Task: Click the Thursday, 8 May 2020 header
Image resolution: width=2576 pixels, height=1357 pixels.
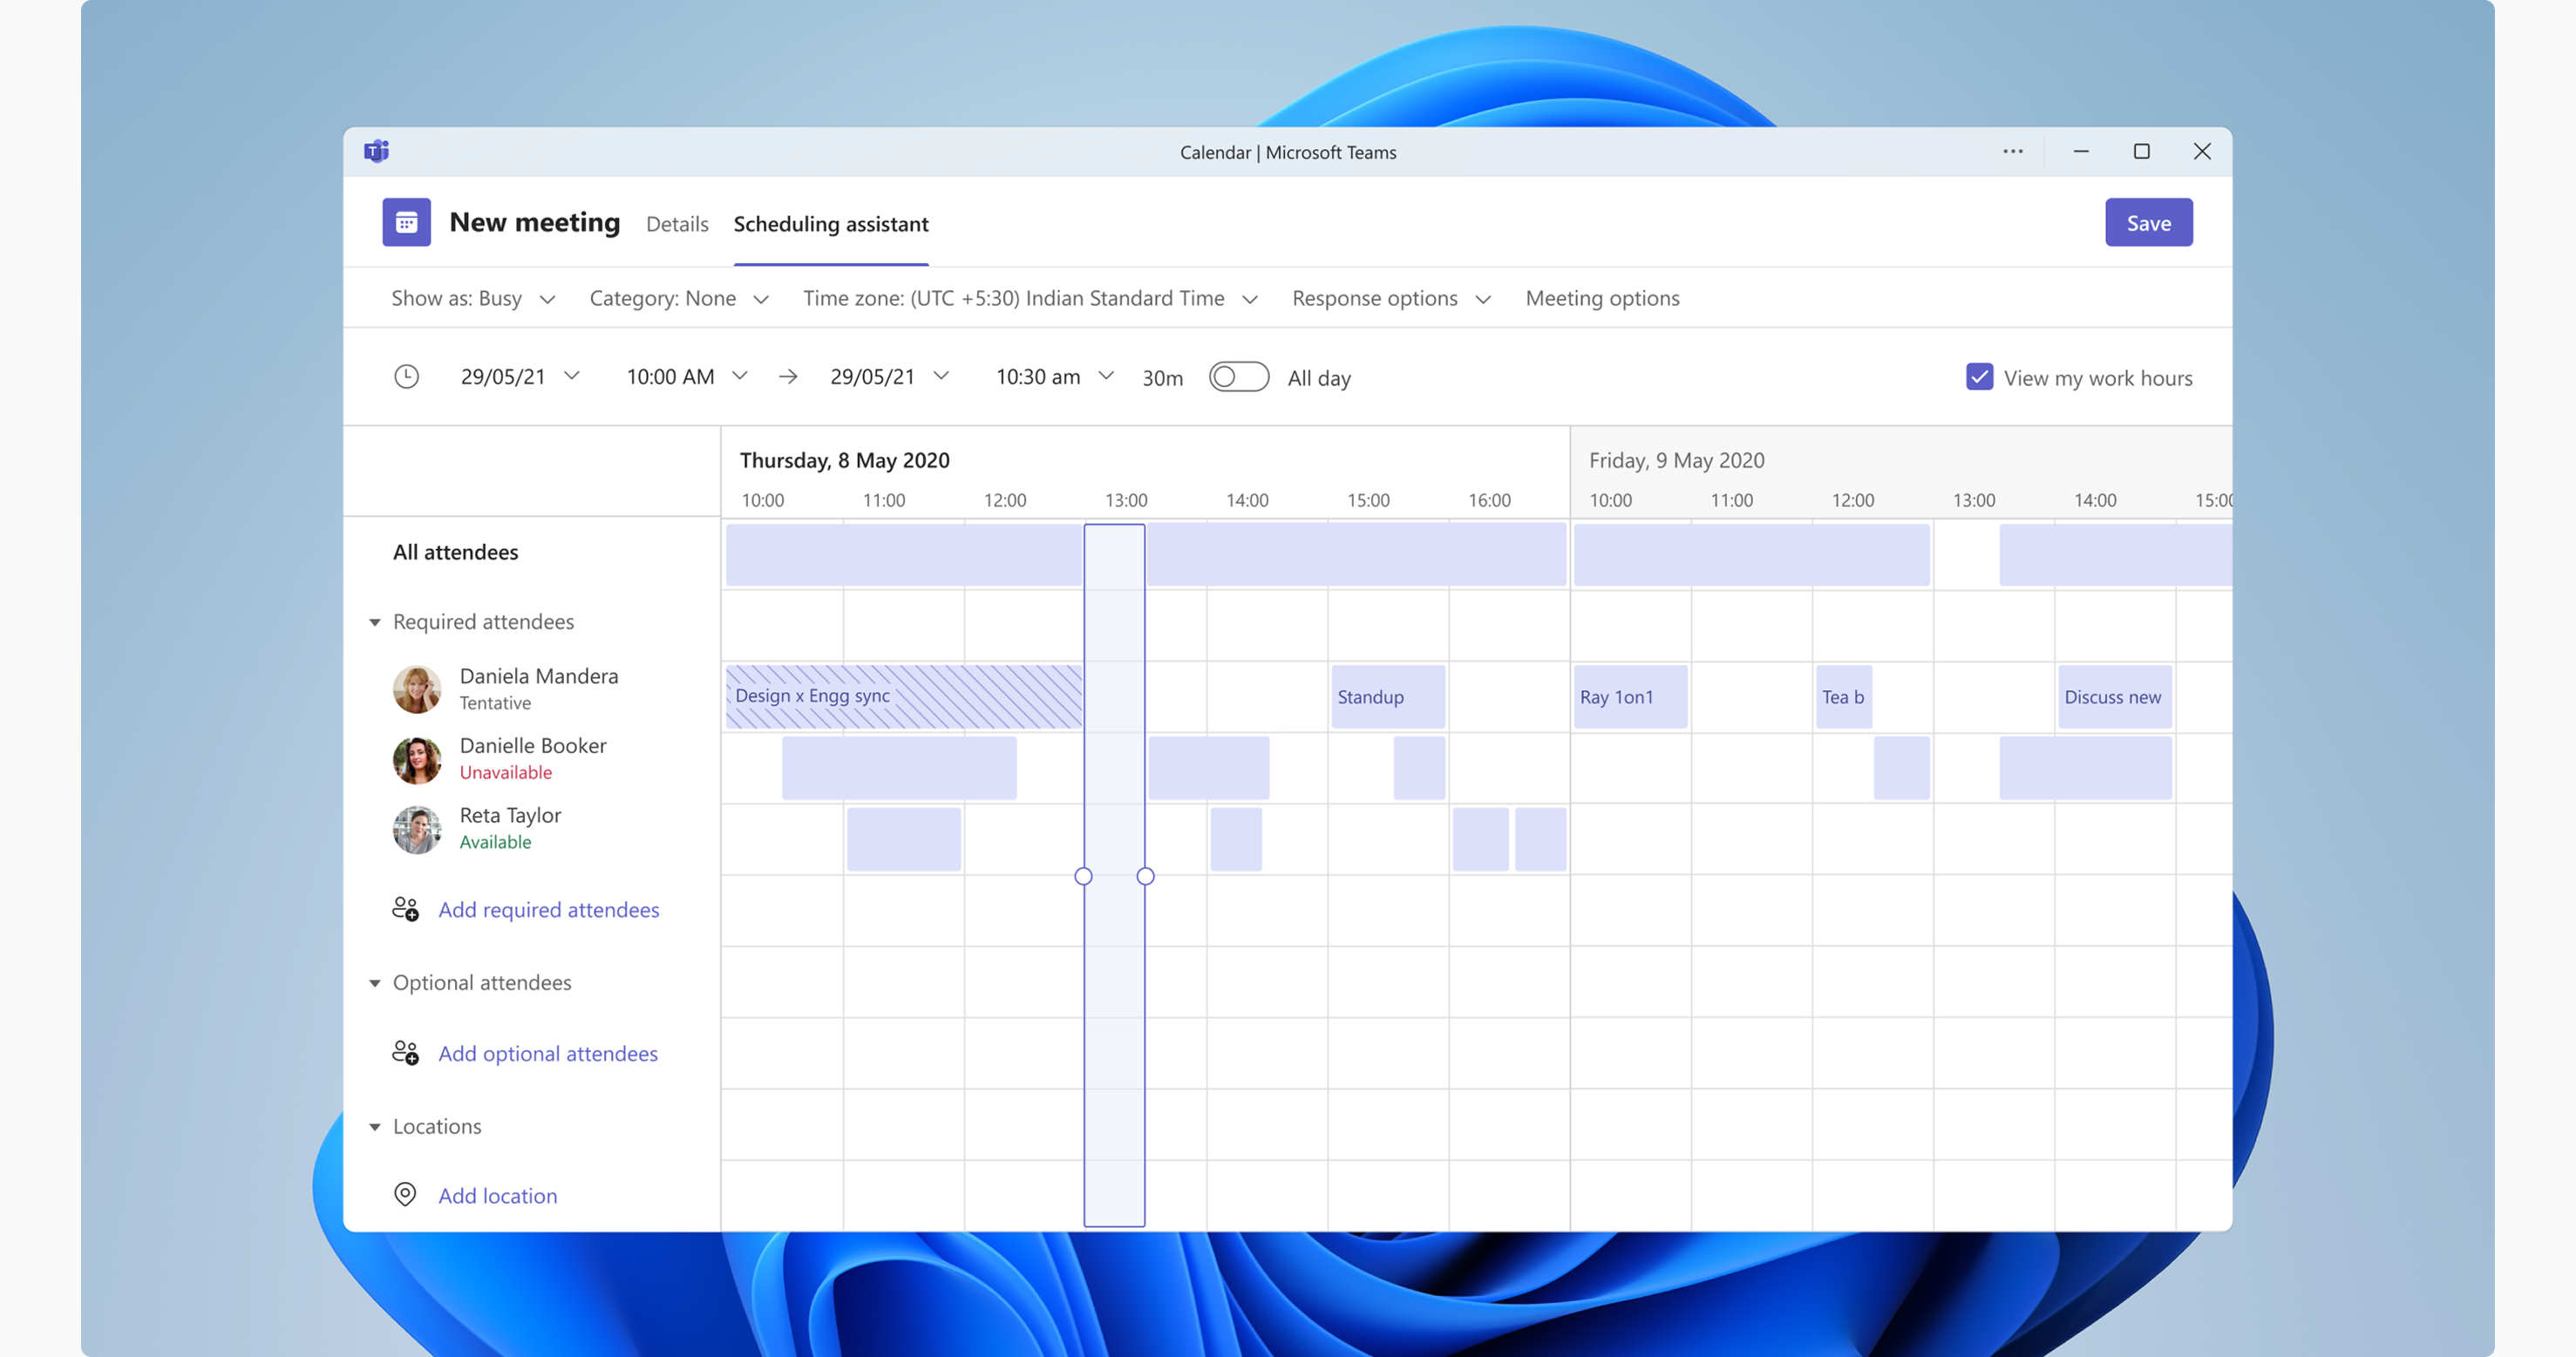Action: tap(844, 460)
